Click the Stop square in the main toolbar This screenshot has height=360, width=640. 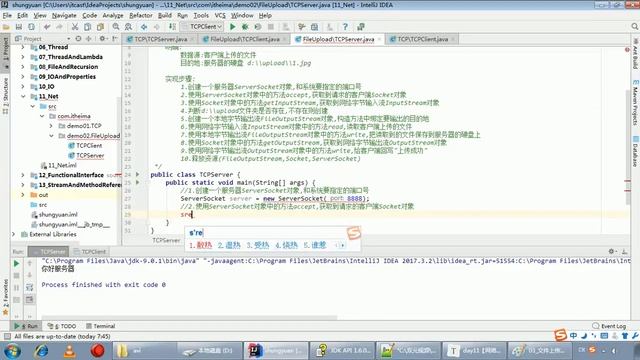pyautogui.click(x=270, y=27)
